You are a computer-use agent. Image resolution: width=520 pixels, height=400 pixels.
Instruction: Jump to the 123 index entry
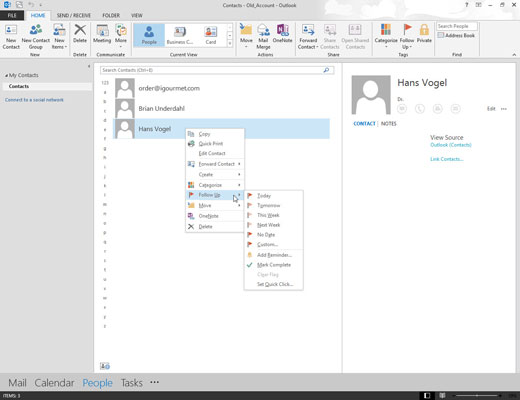point(105,83)
